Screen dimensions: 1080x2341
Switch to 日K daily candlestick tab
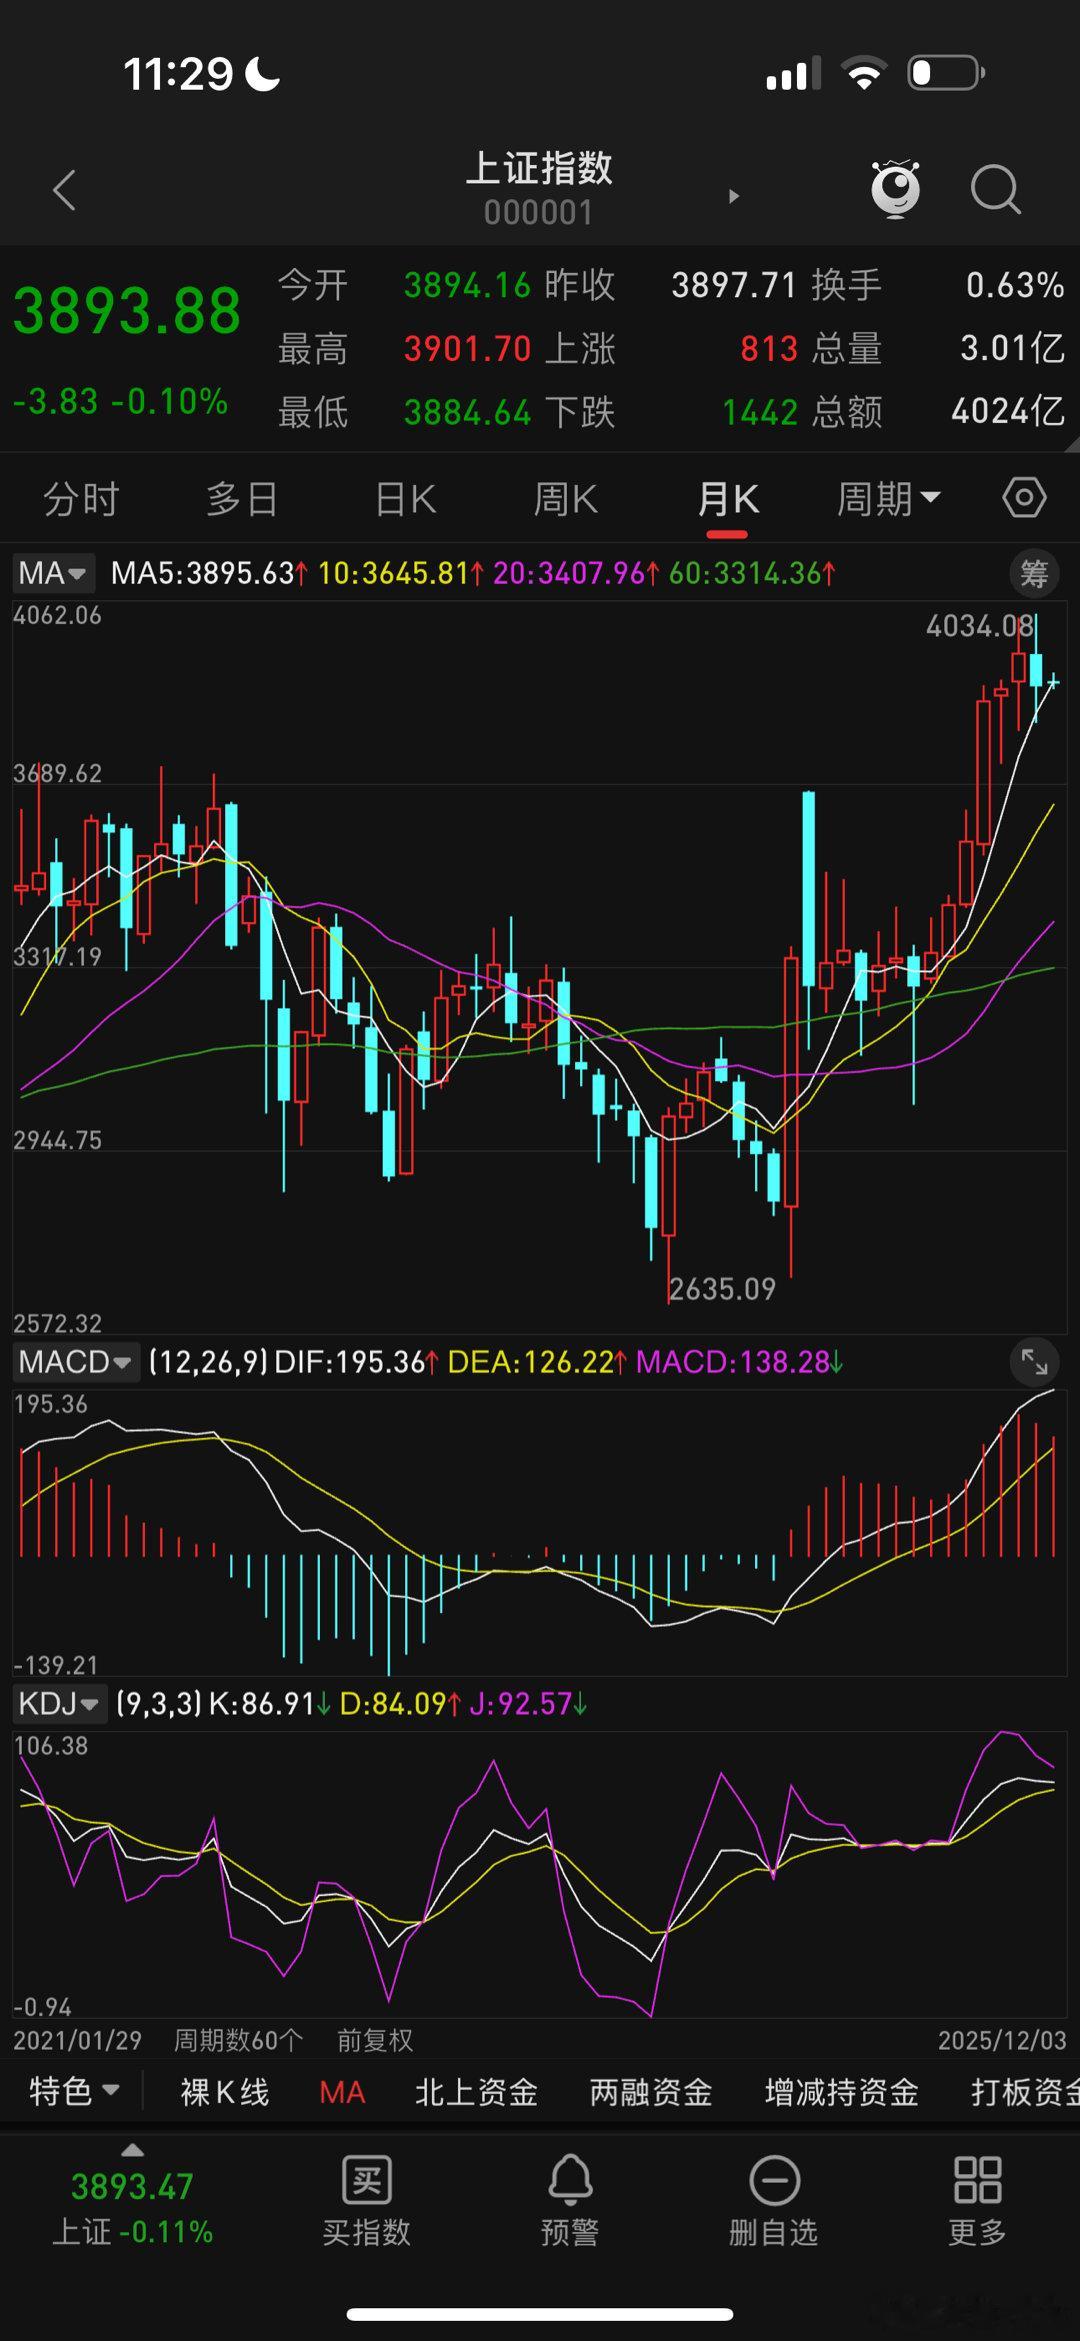(x=405, y=498)
